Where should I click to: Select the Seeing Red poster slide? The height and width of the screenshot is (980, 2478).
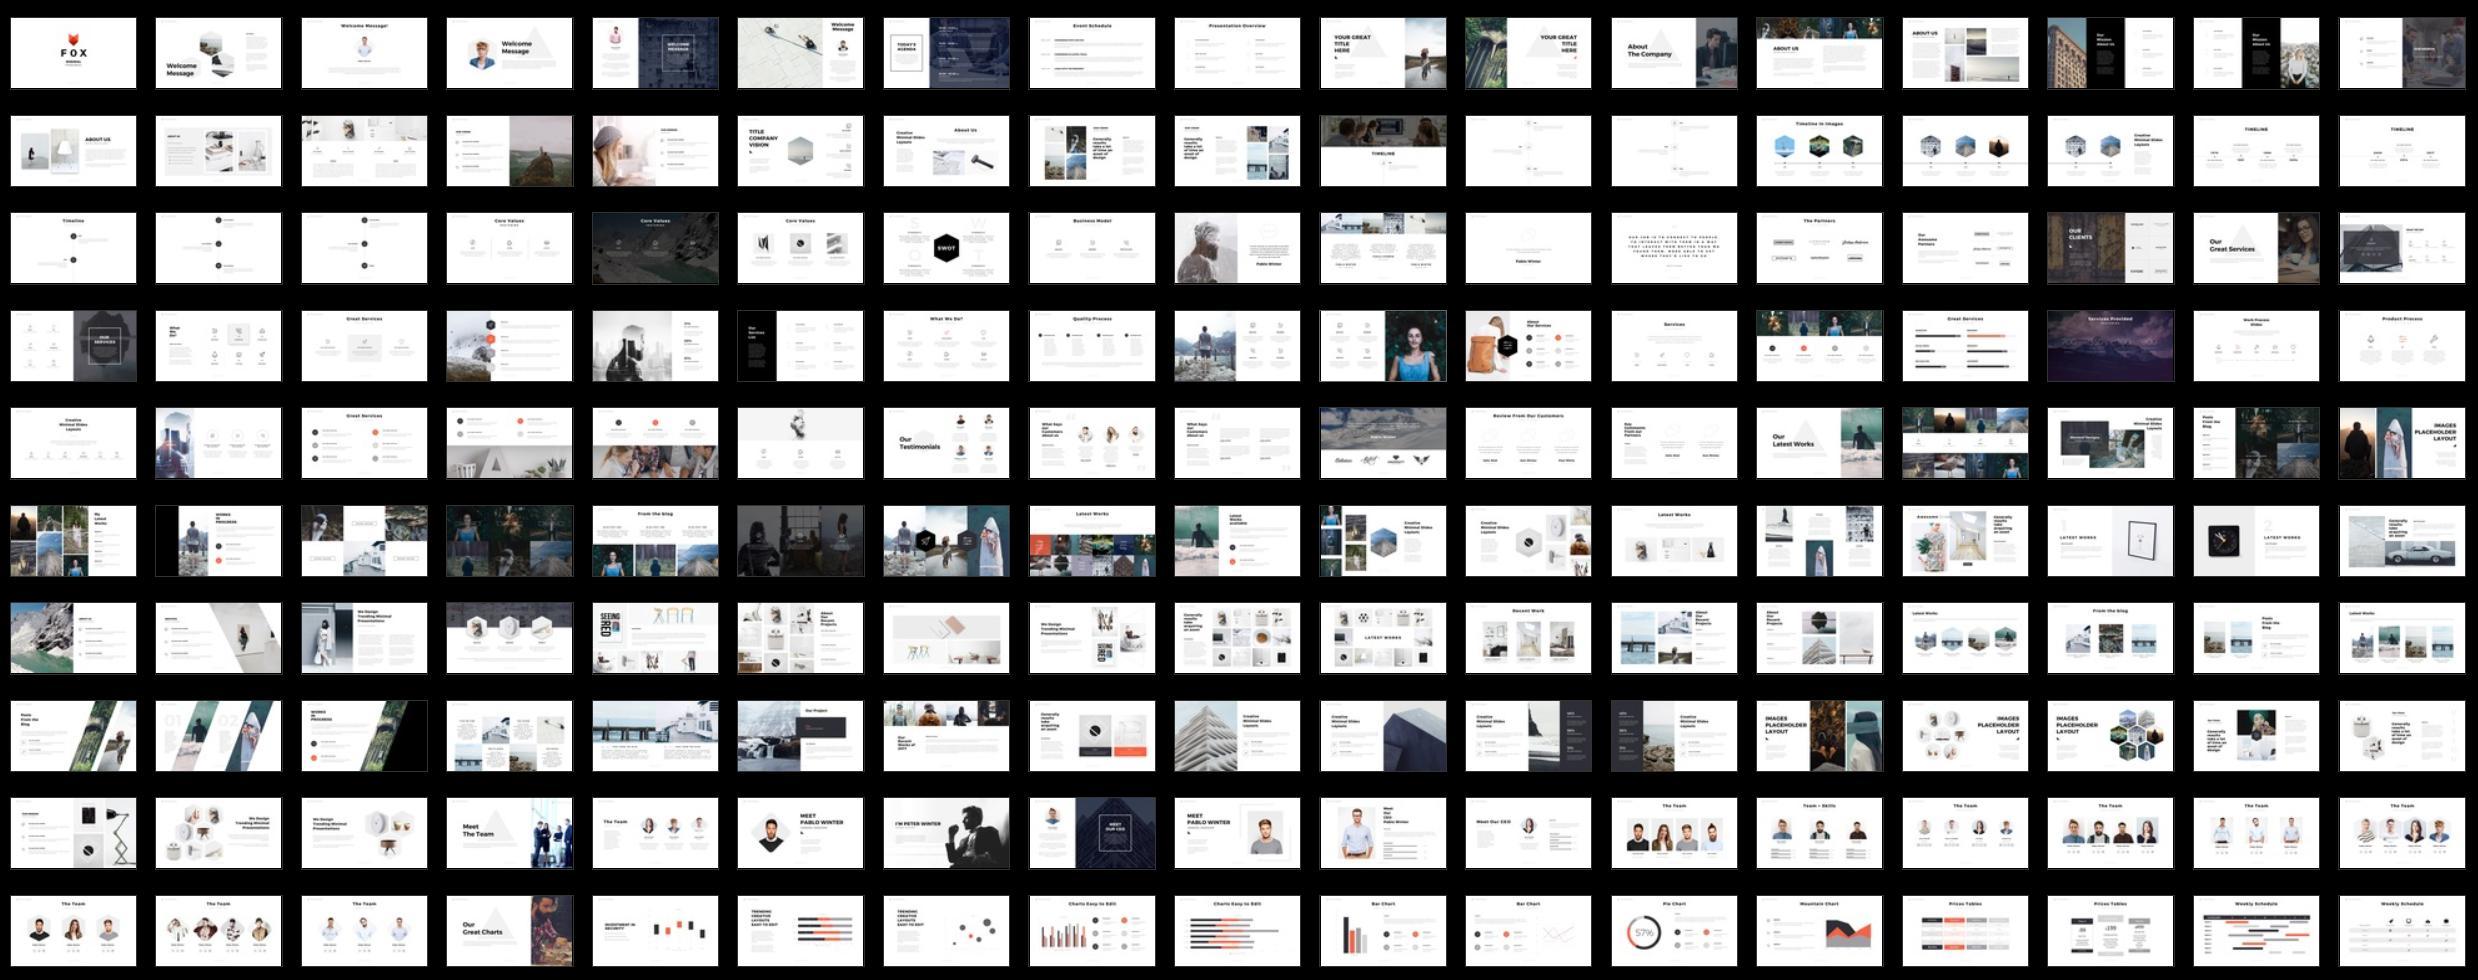[655, 638]
